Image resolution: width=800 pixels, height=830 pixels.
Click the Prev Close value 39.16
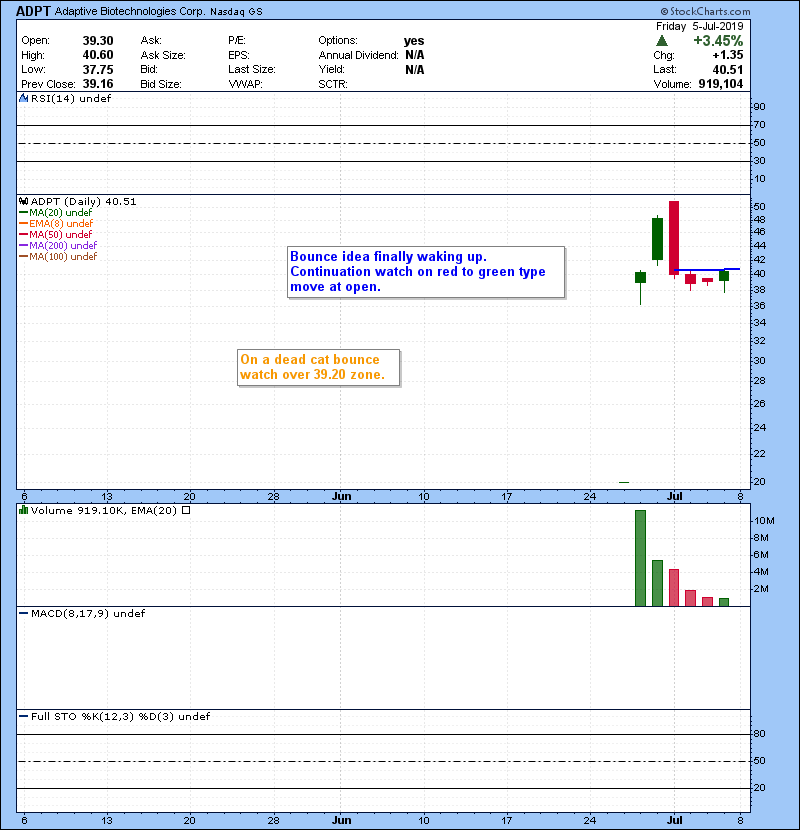tap(98, 84)
